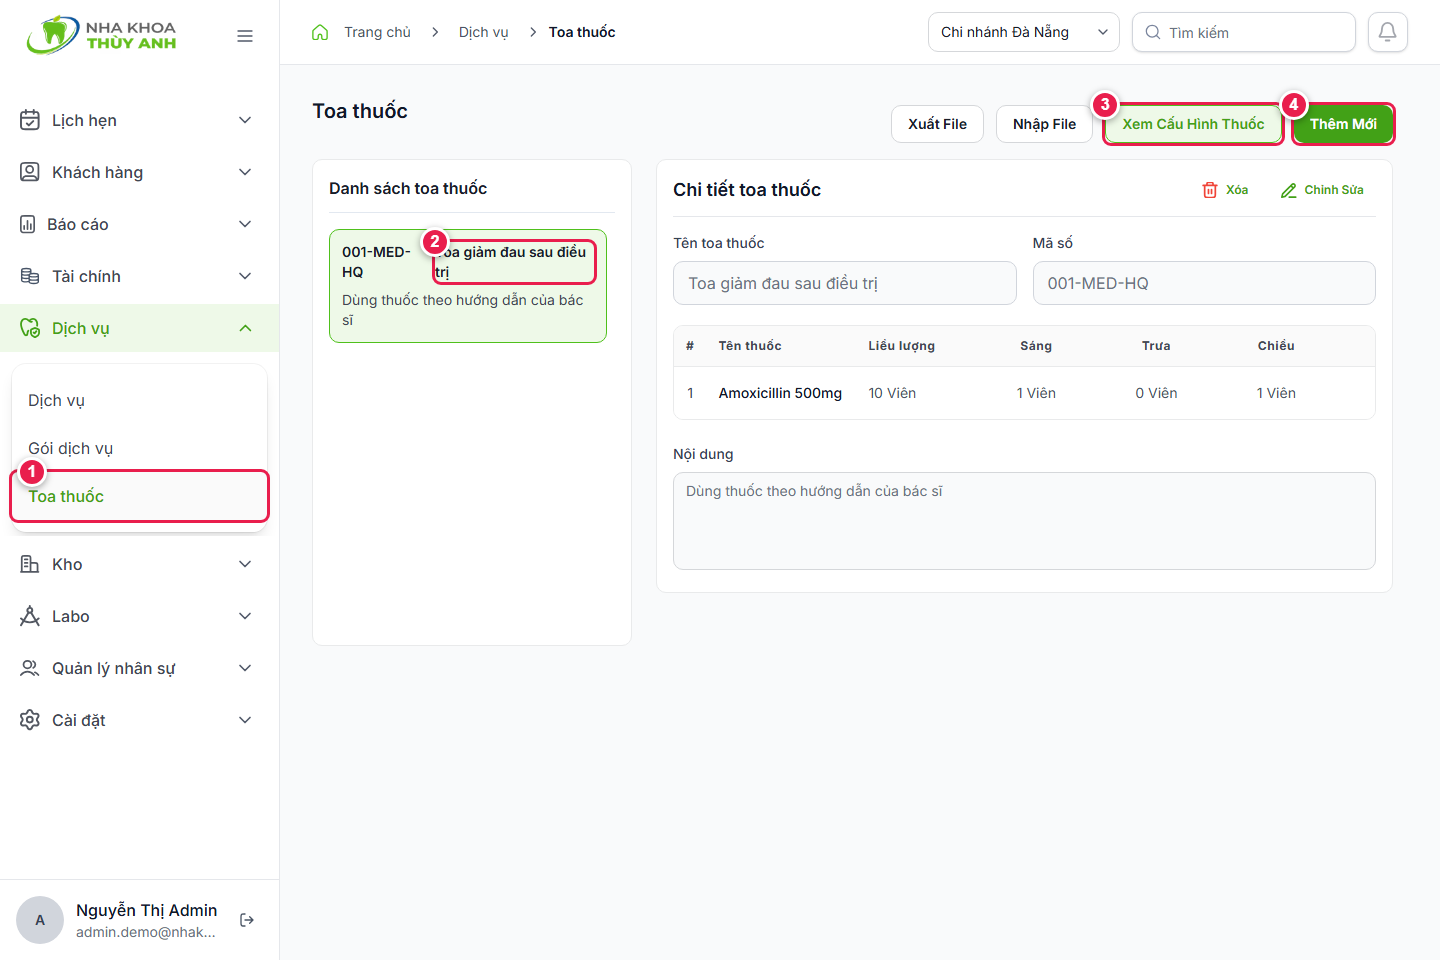Click the user avatar letter A
1440x960 pixels.
click(x=40, y=920)
